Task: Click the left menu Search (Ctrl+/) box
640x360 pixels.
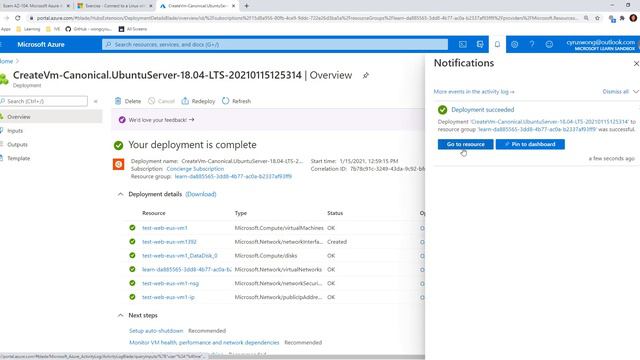Action: pos(44,101)
